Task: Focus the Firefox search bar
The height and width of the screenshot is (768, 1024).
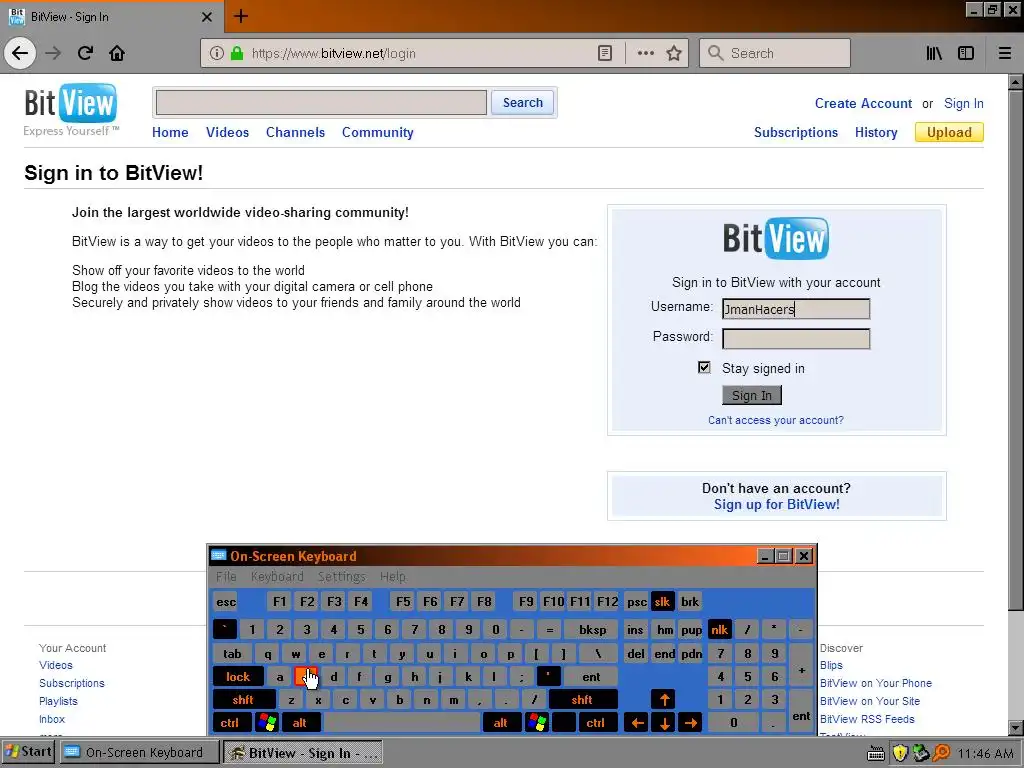Action: (x=775, y=53)
